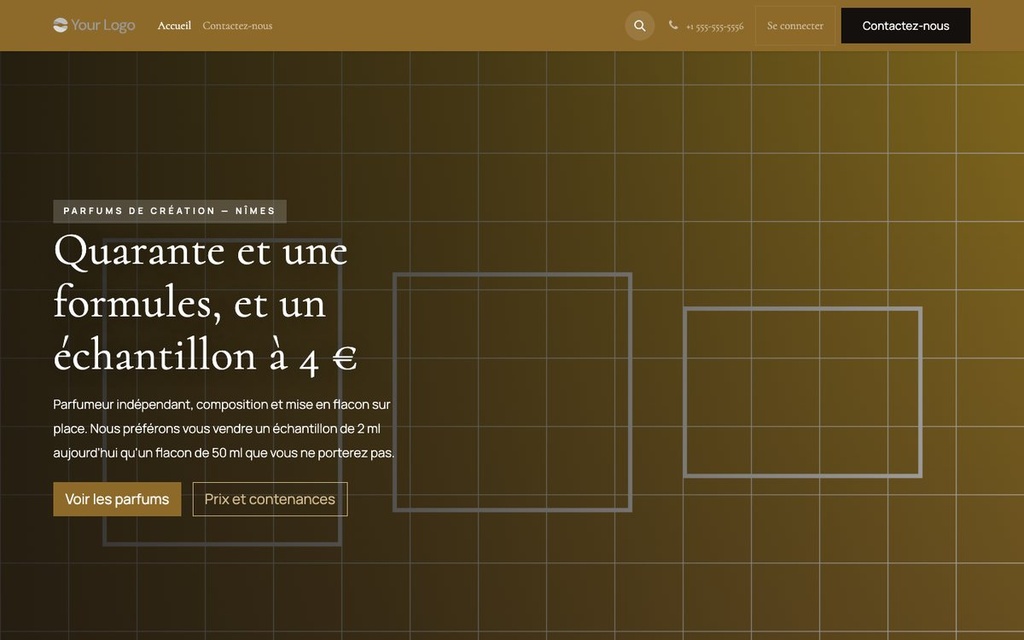1024x640 pixels.
Task: Select the Parfums de création – Nîmes badge
Action: (170, 211)
